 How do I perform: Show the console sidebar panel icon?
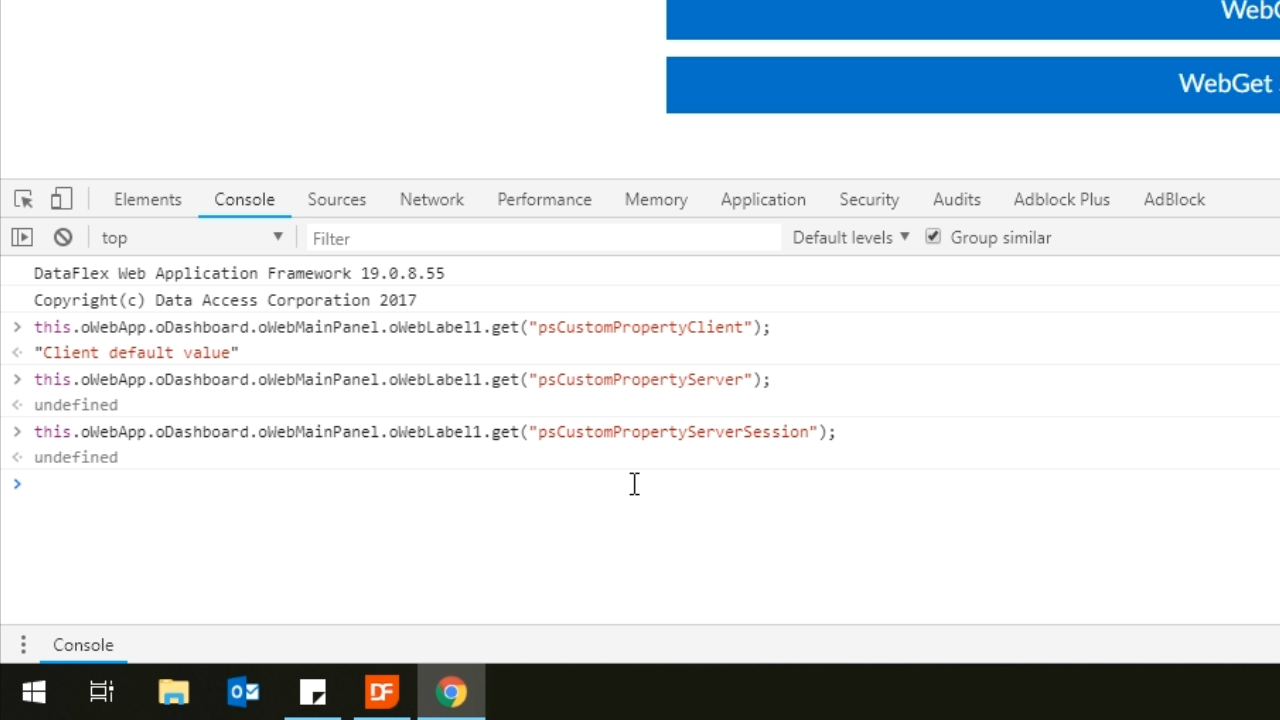pos(22,237)
